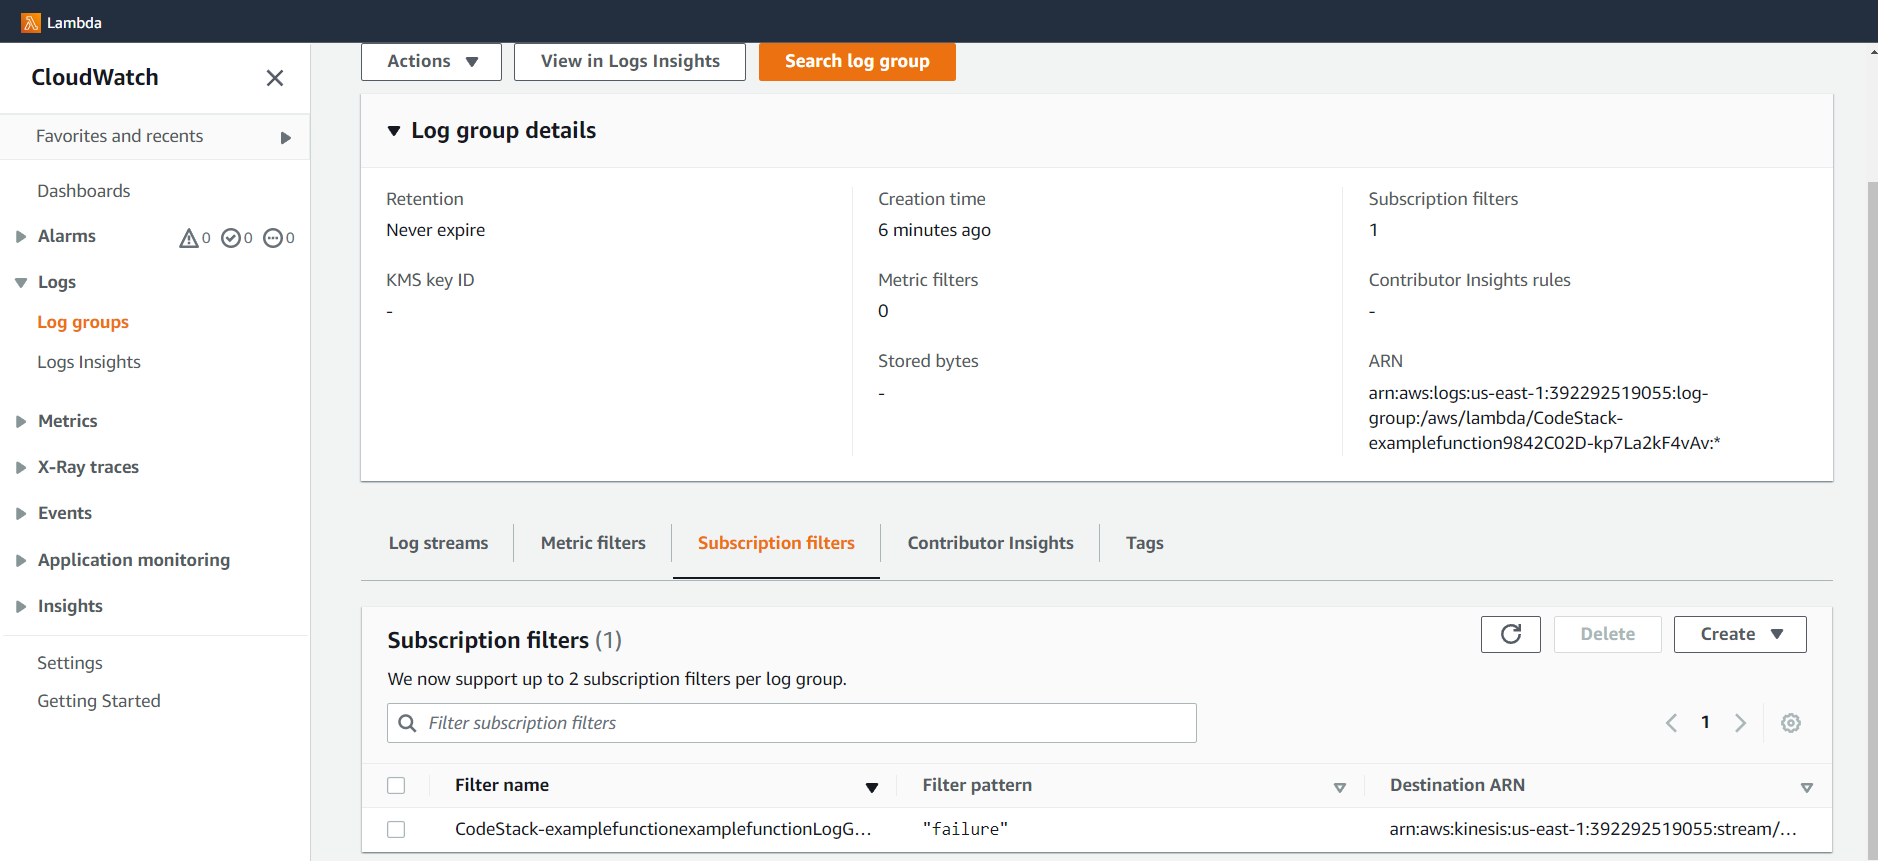Viewport: 1878px width, 861px height.
Task: Click View in Logs Insights button
Action: click(630, 62)
